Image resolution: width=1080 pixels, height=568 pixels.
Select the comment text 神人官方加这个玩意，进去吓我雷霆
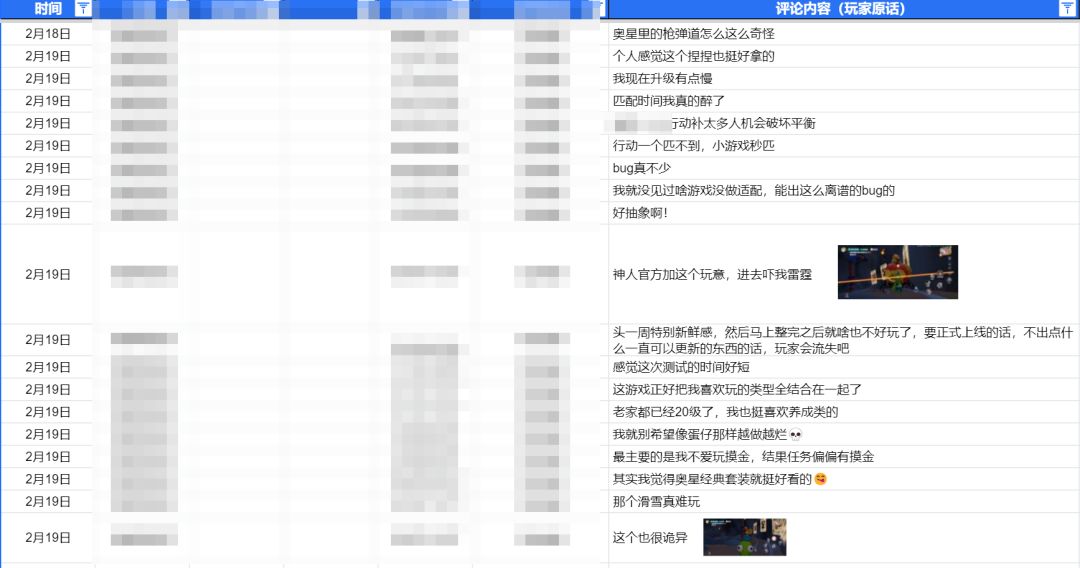click(712, 274)
